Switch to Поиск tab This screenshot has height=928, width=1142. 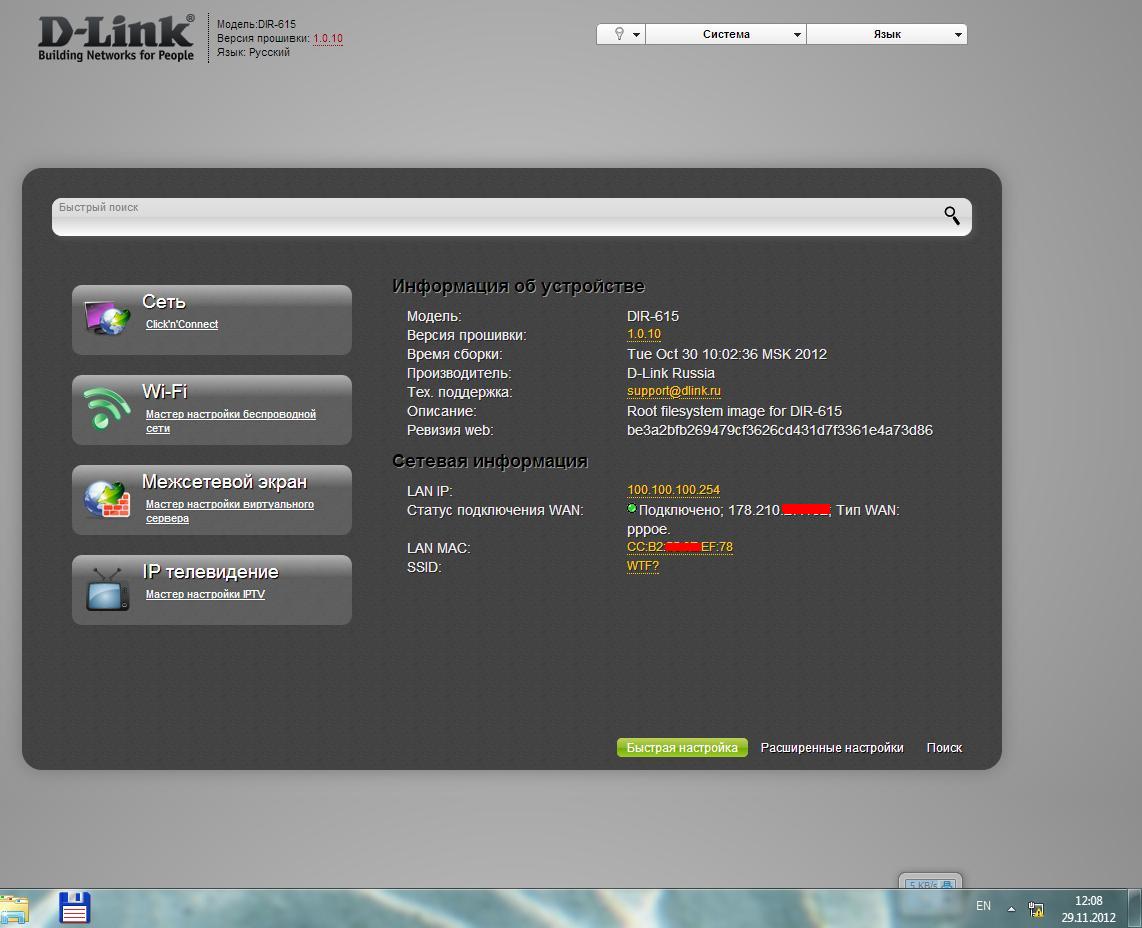tap(944, 748)
